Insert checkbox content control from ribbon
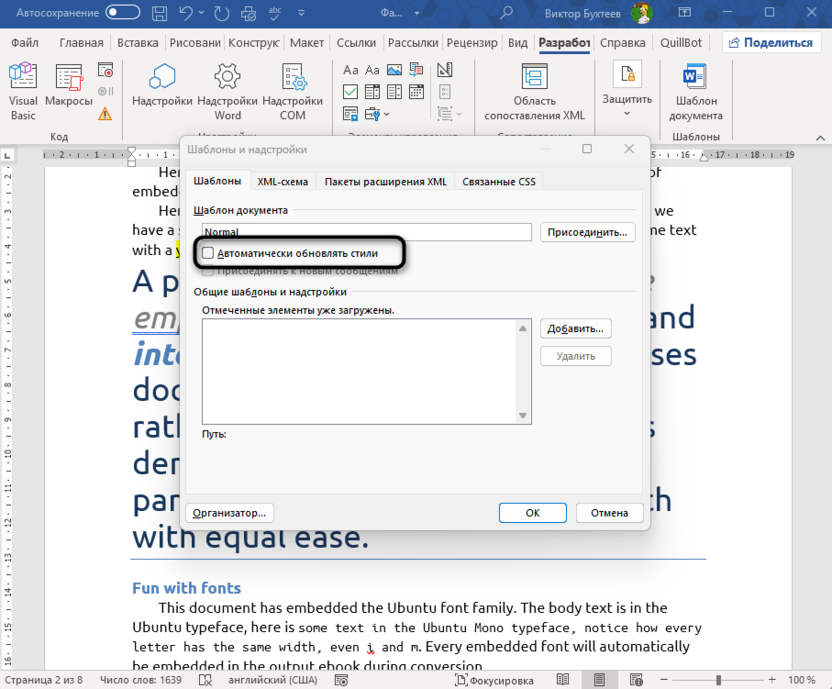 click(350, 91)
